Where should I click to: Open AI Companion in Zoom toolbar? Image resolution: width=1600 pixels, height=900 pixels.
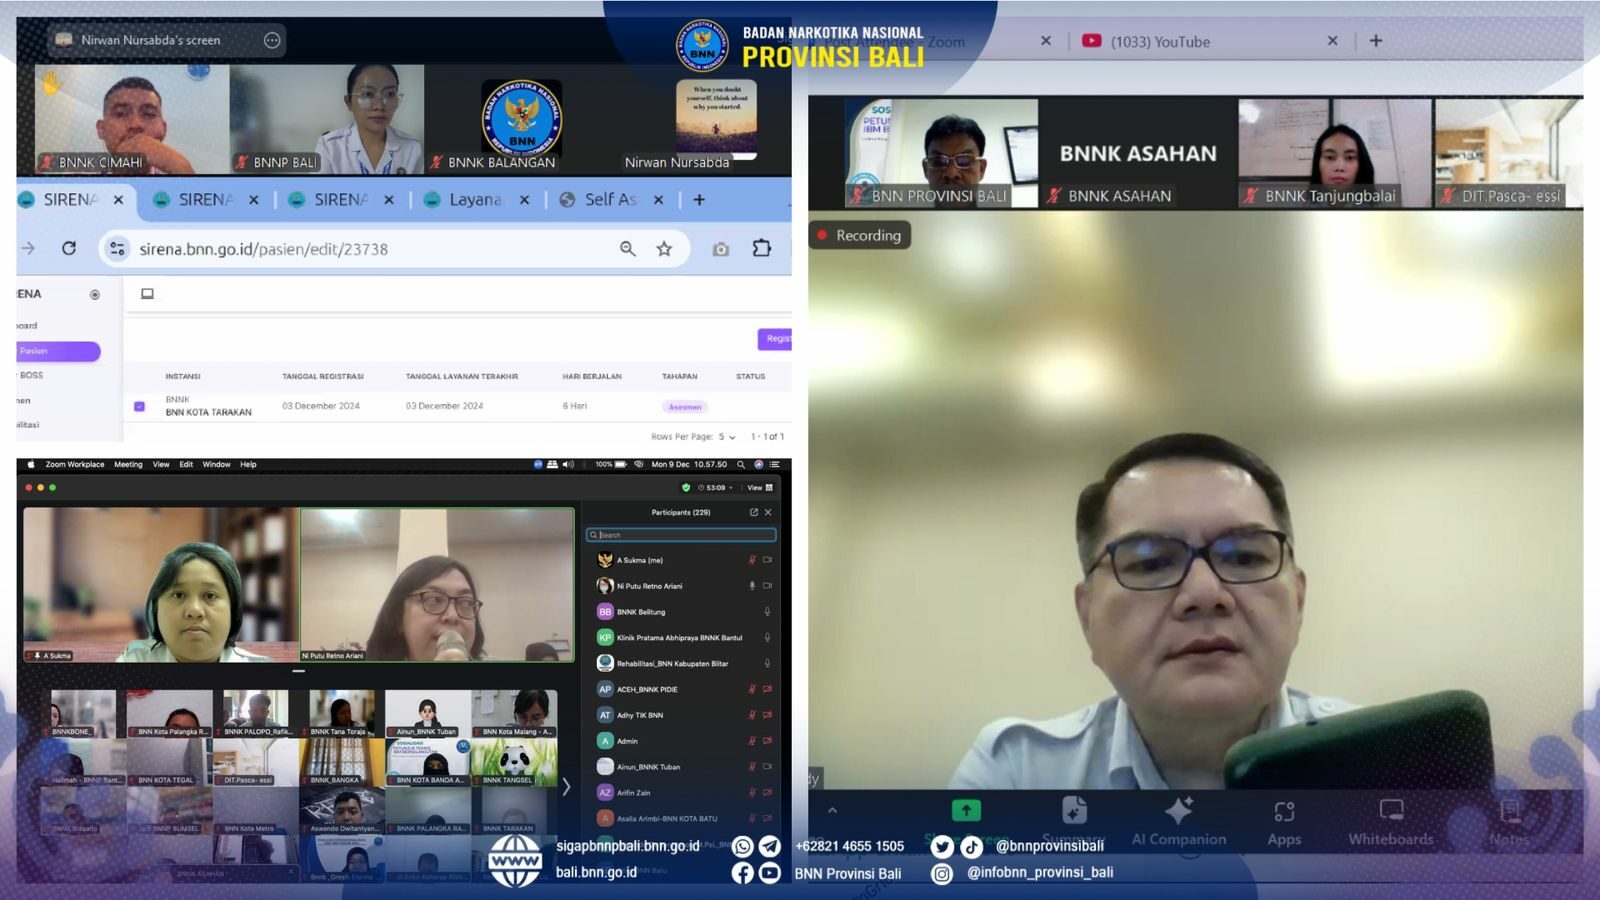tap(1179, 820)
